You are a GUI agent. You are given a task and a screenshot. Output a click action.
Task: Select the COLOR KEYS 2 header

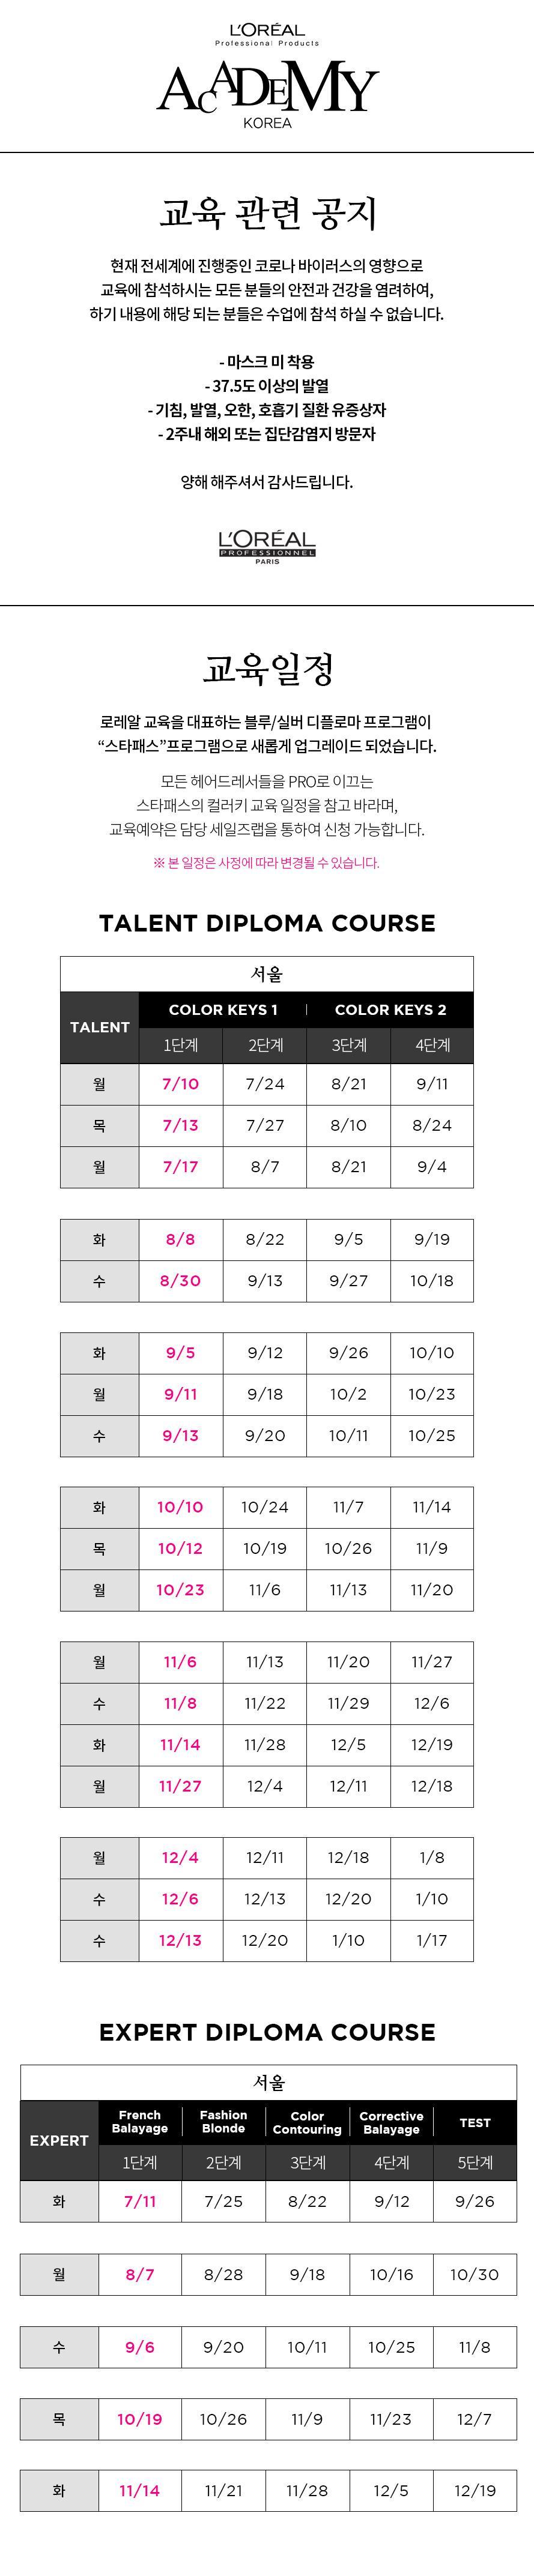point(390,1010)
